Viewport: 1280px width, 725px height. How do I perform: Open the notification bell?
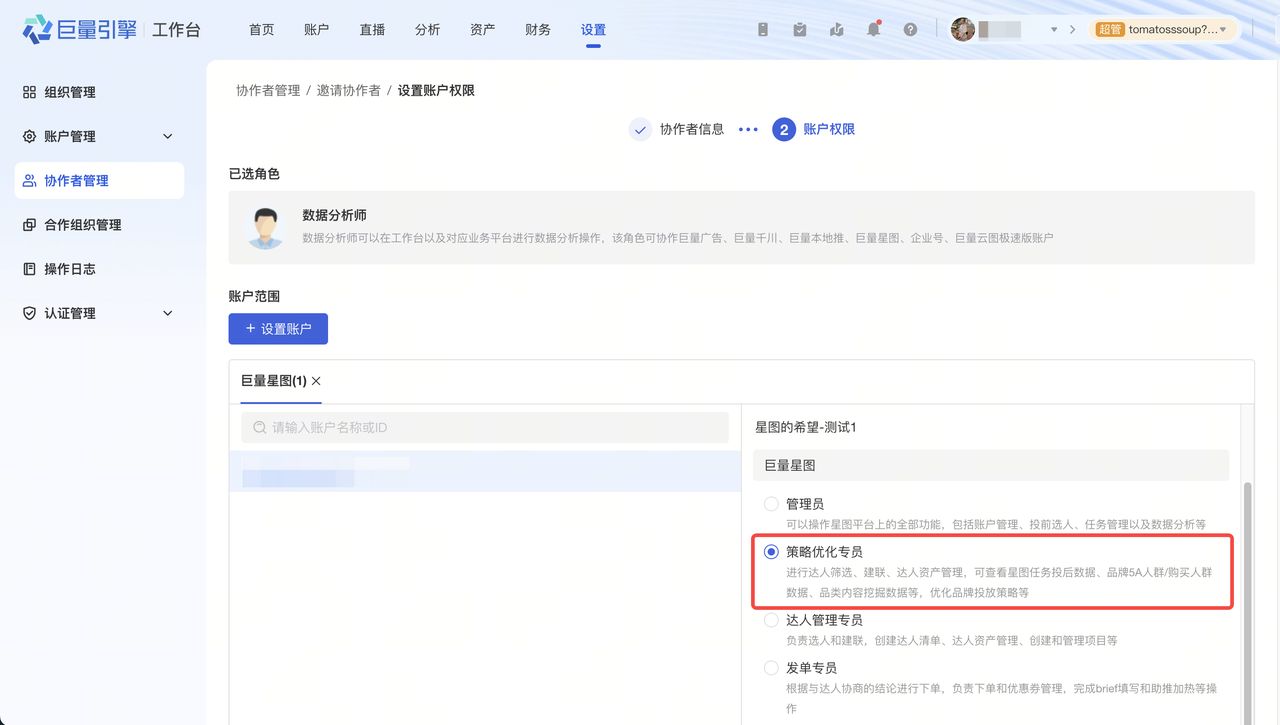point(874,30)
